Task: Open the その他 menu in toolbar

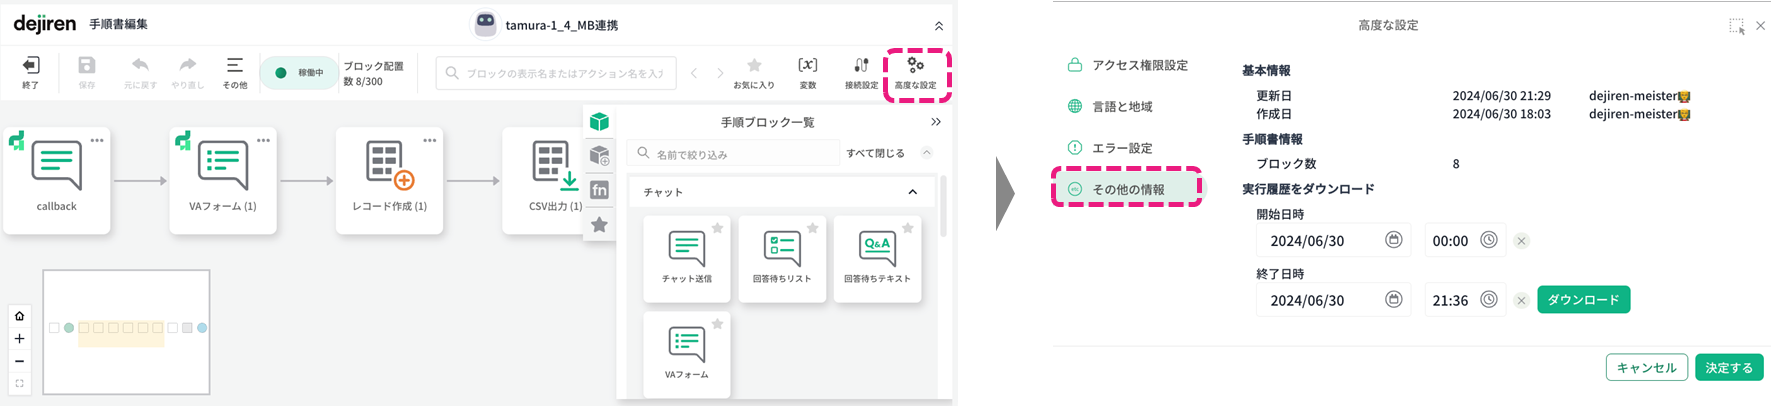Action: 235,66
